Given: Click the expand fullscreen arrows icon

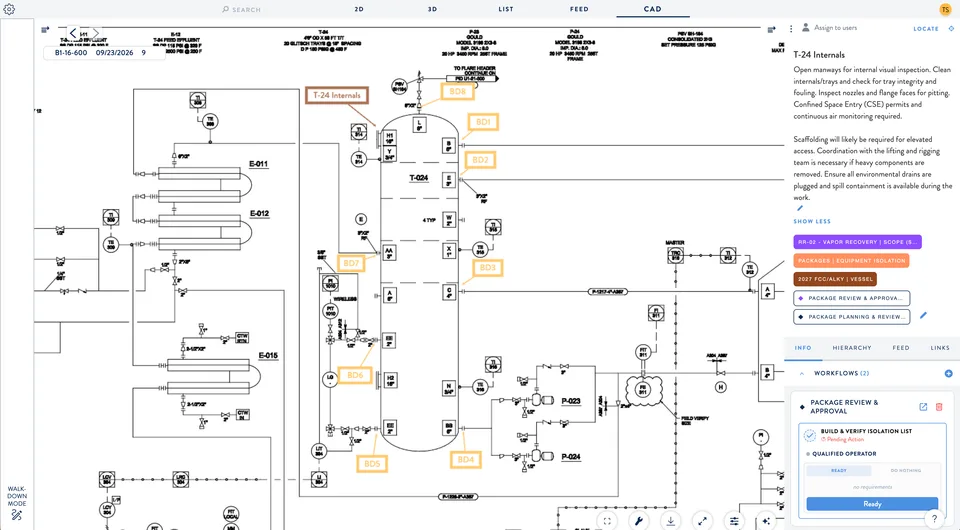Looking at the screenshot, I should [702, 521].
